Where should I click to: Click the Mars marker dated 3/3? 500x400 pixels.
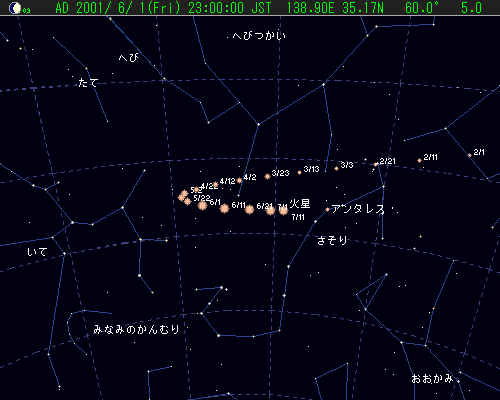coord(336,168)
